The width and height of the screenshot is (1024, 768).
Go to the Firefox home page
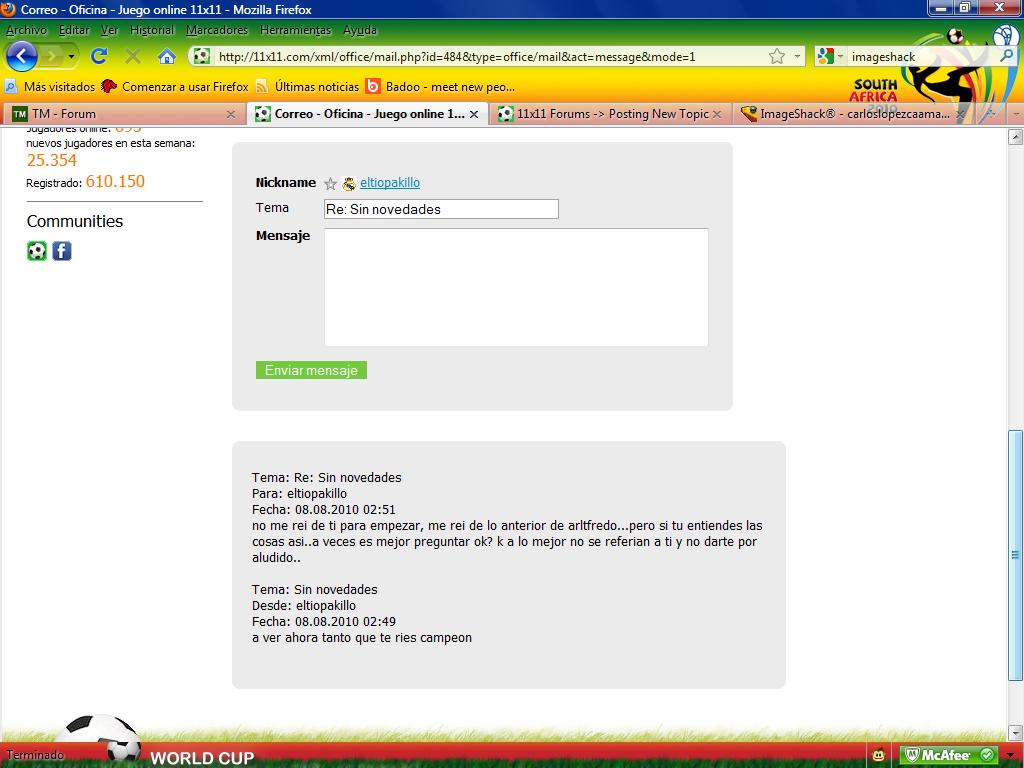(x=167, y=56)
